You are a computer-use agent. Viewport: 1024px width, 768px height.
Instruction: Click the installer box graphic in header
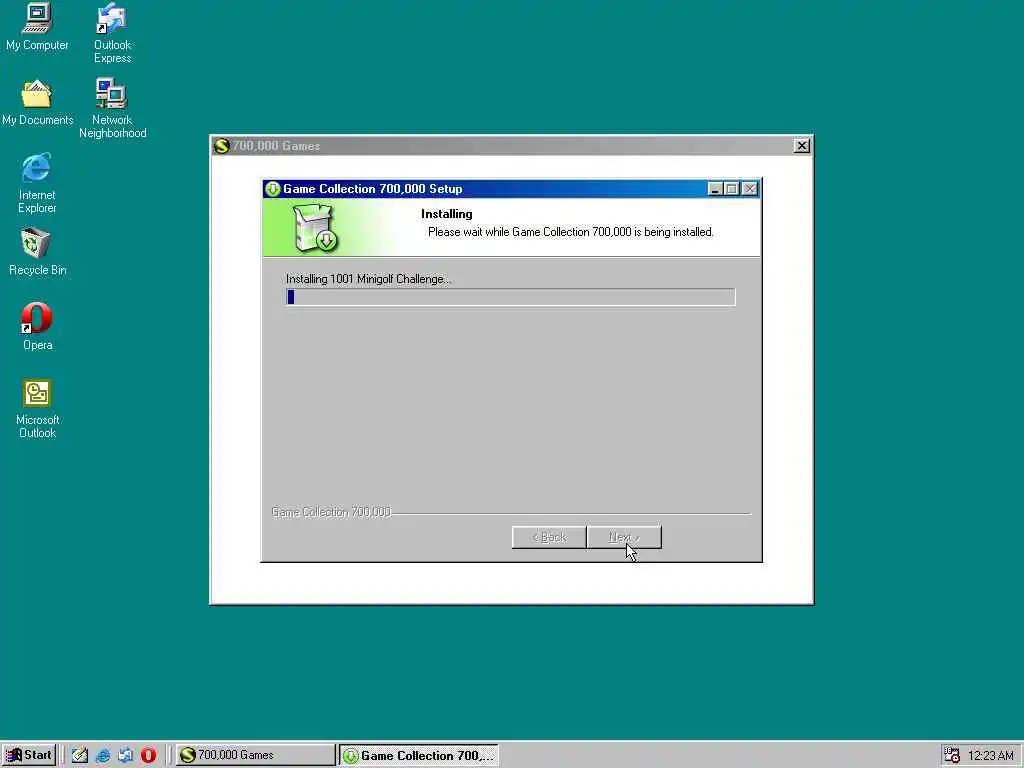click(x=315, y=228)
